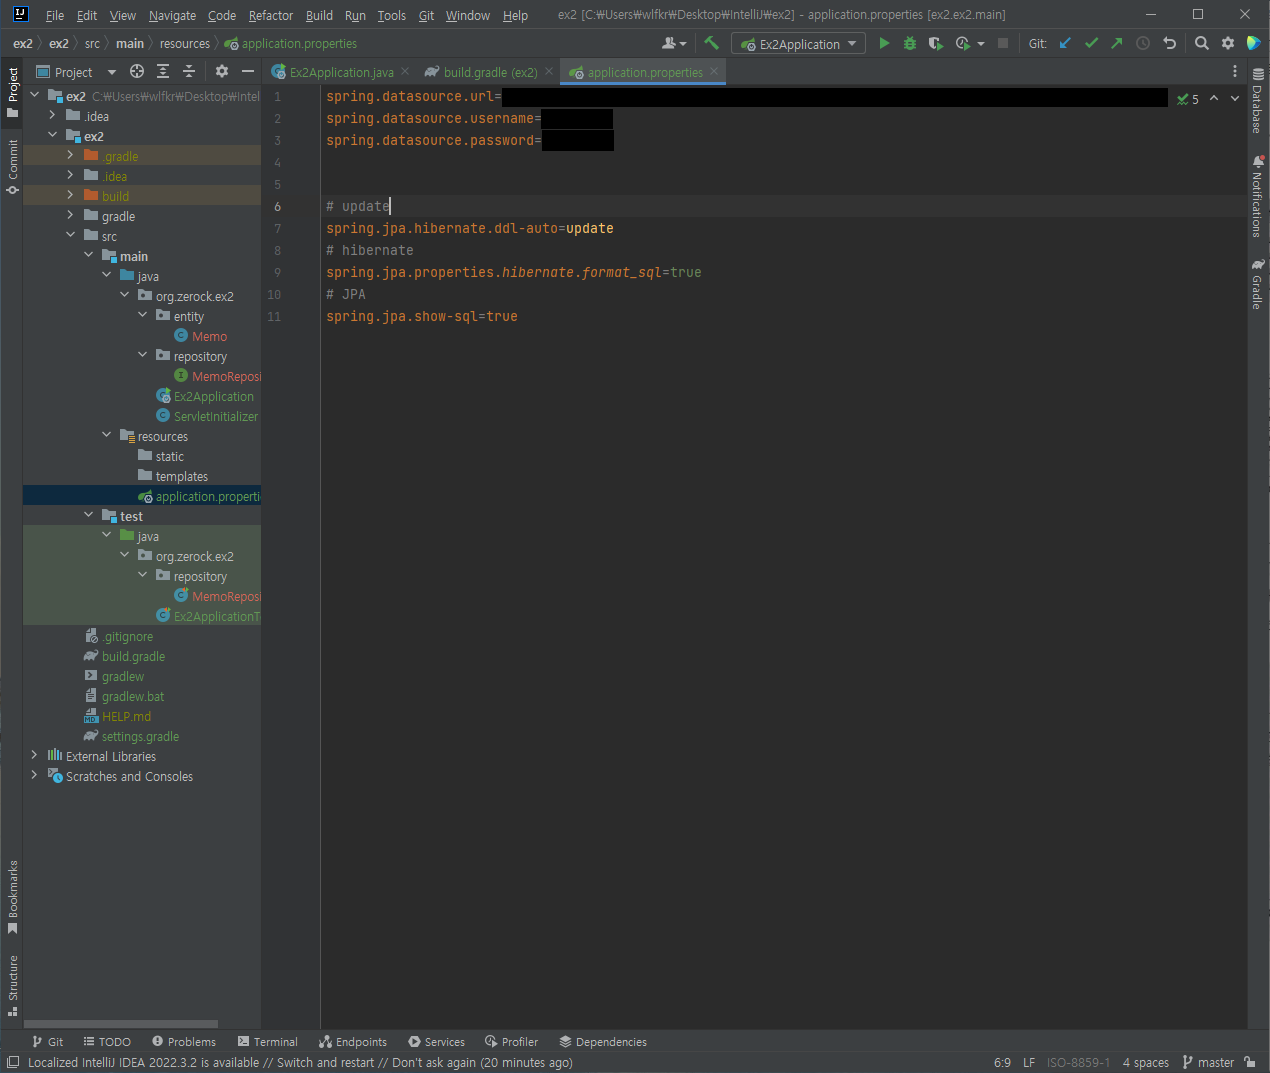This screenshot has height=1073, width=1270.
Task: Open the Gradle tool window
Action: [x=1258, y=284]
